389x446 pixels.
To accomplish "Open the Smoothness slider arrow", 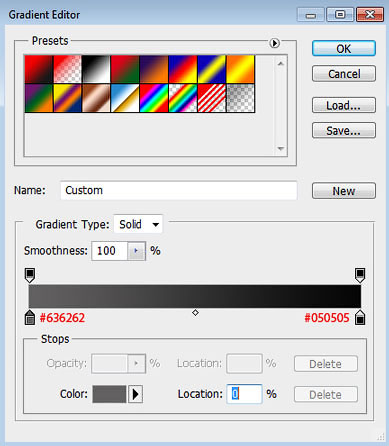I will (x=136, y=251).
